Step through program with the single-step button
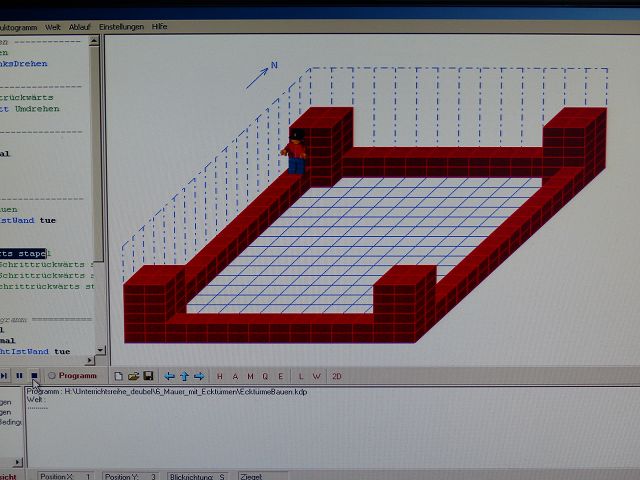The width and height of the screenshot is (640, 480). 4,376
